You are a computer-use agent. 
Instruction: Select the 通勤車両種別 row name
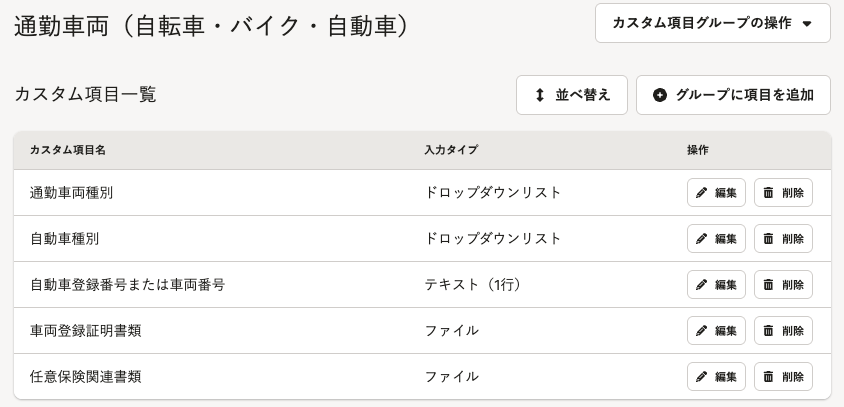click(x=72, y=193)
